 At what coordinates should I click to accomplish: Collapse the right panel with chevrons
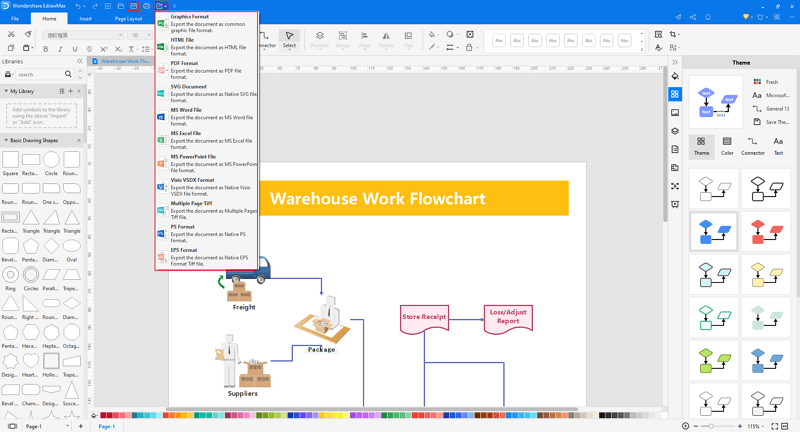(675, 62)
